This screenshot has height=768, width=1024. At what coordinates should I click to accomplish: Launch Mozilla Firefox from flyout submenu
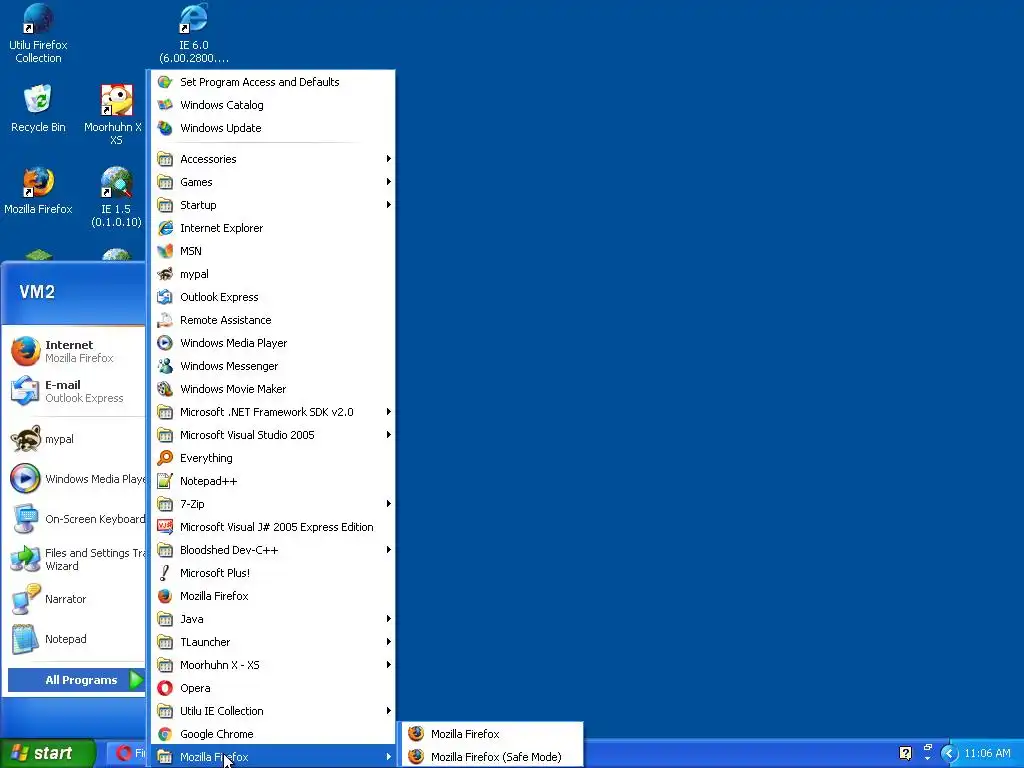pyautogui.click(x=490, y=733)
